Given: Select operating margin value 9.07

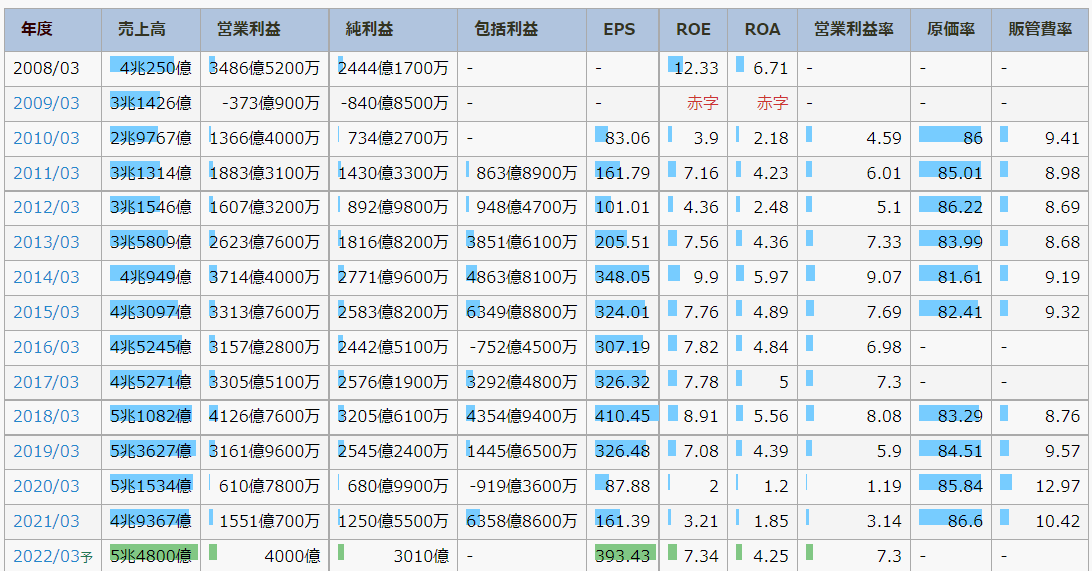Looking at the screenshot, I should 884,277.
